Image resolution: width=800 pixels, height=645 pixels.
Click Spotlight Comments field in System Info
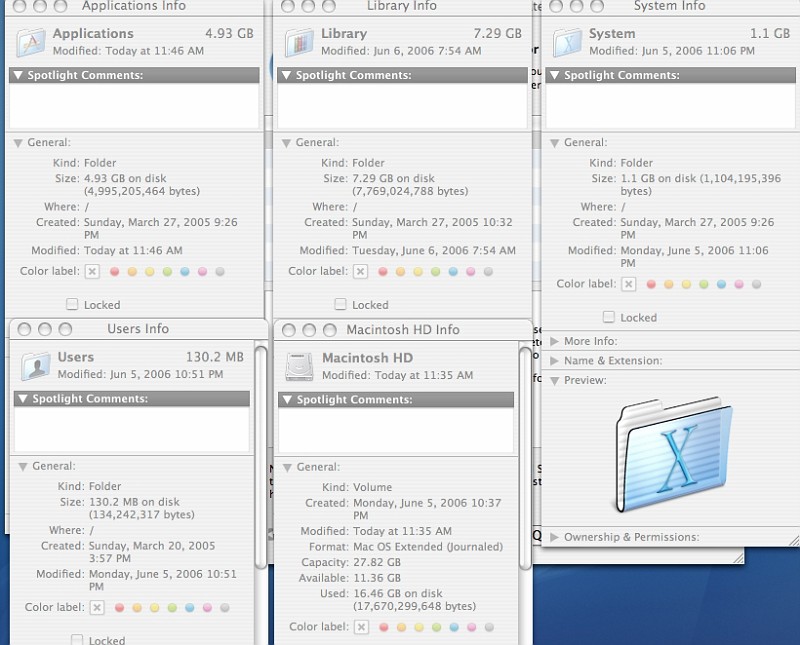670,106
